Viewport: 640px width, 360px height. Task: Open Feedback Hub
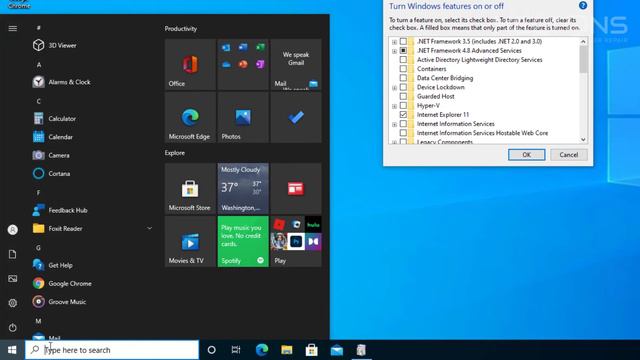60,210
